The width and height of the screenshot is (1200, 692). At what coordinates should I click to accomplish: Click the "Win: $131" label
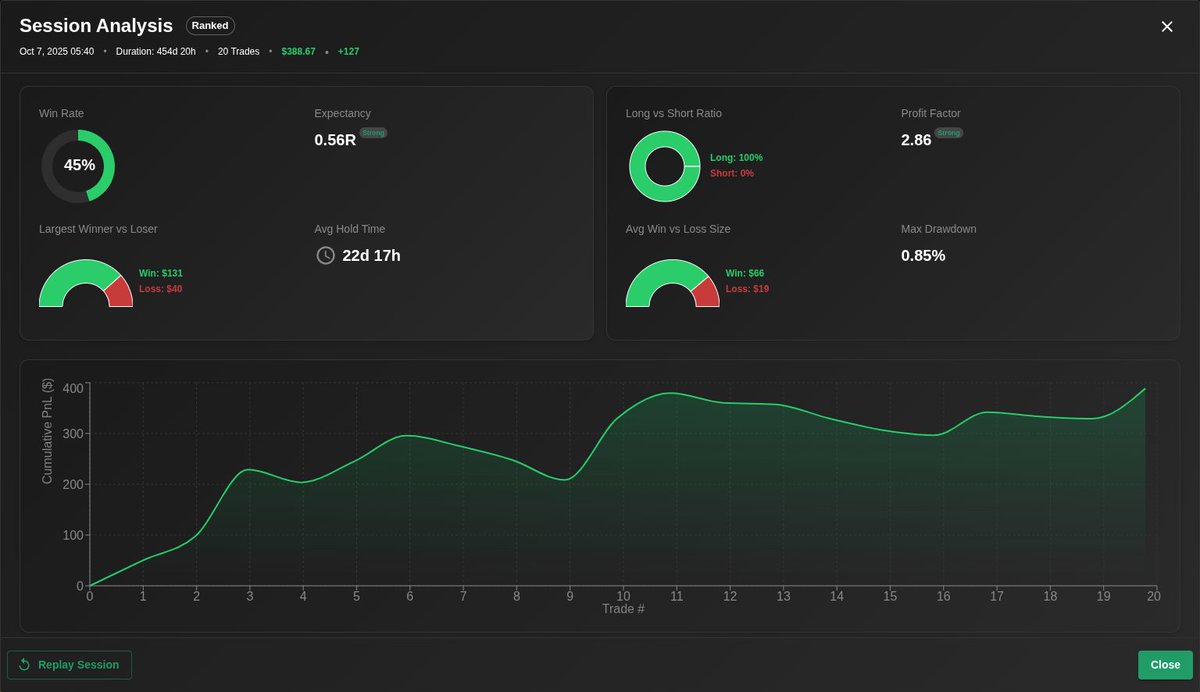(161, 273)
